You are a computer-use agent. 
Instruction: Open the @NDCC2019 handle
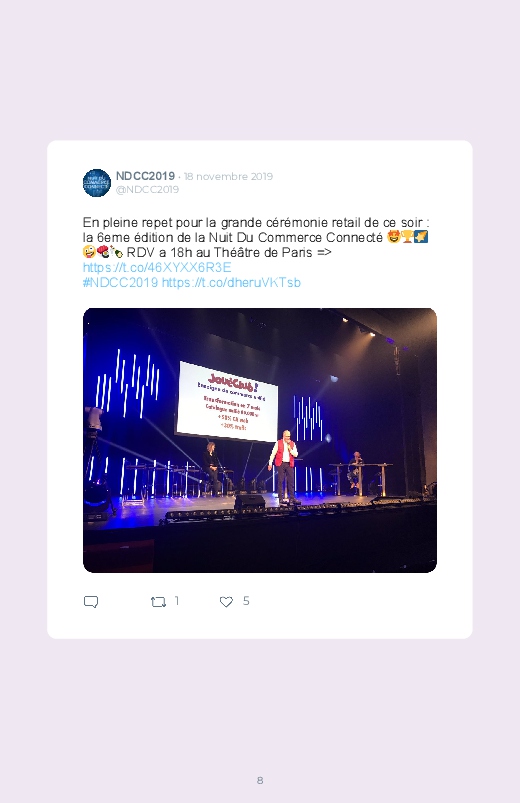pos(147,189)
